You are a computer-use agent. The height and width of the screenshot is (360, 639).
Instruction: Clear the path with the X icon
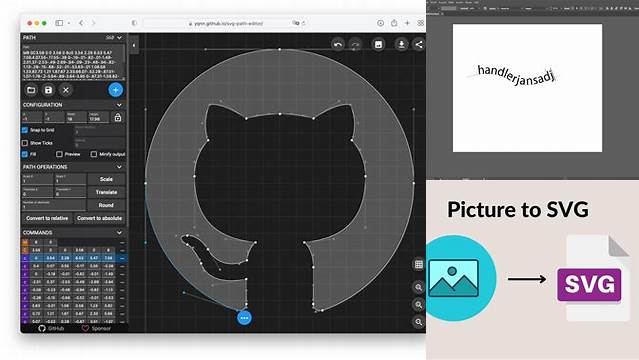pos(66,90)
